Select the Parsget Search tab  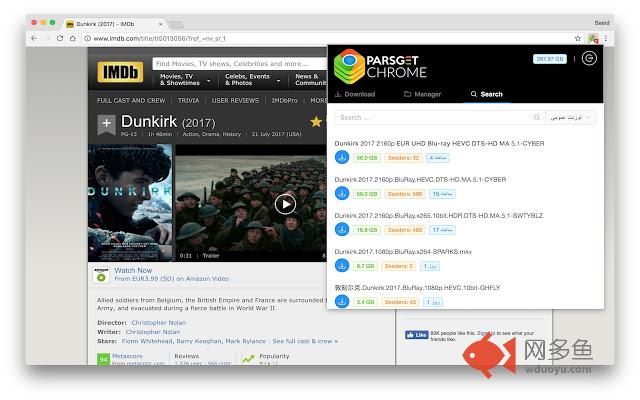click(487, 94)
